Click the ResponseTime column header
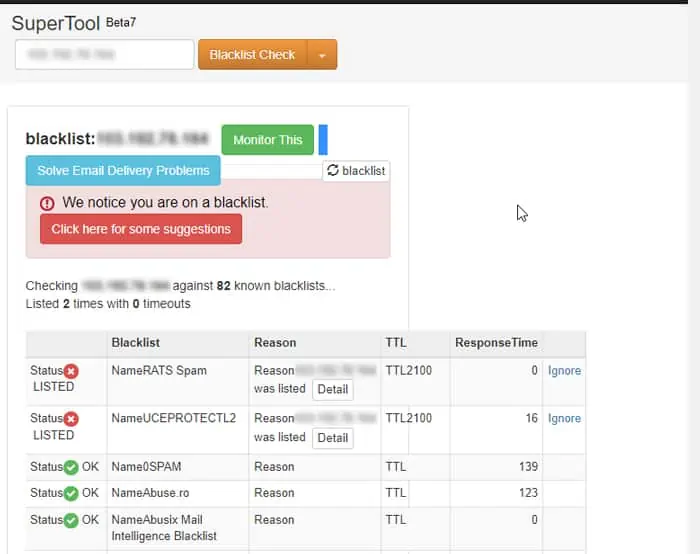 496,343
